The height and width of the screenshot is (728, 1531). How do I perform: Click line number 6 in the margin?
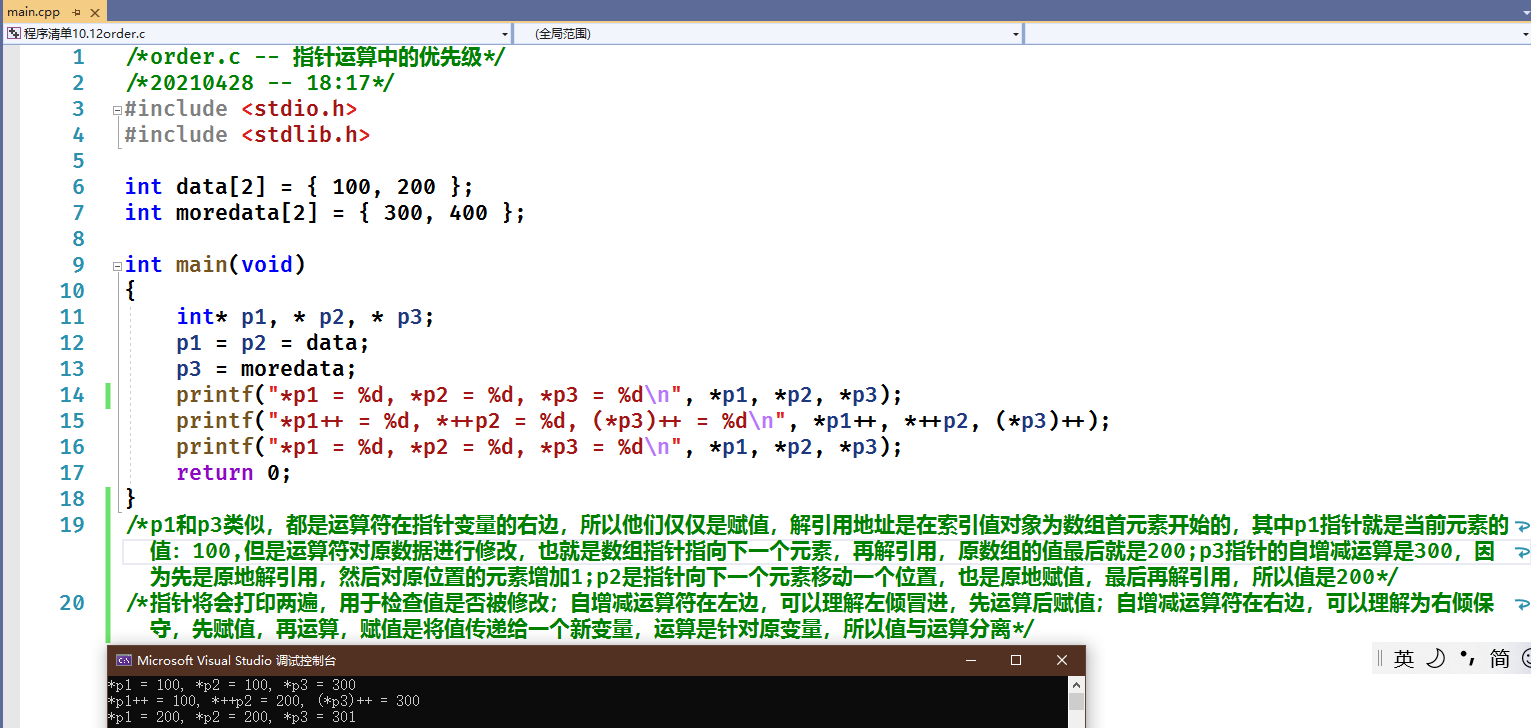pos(78,187)
